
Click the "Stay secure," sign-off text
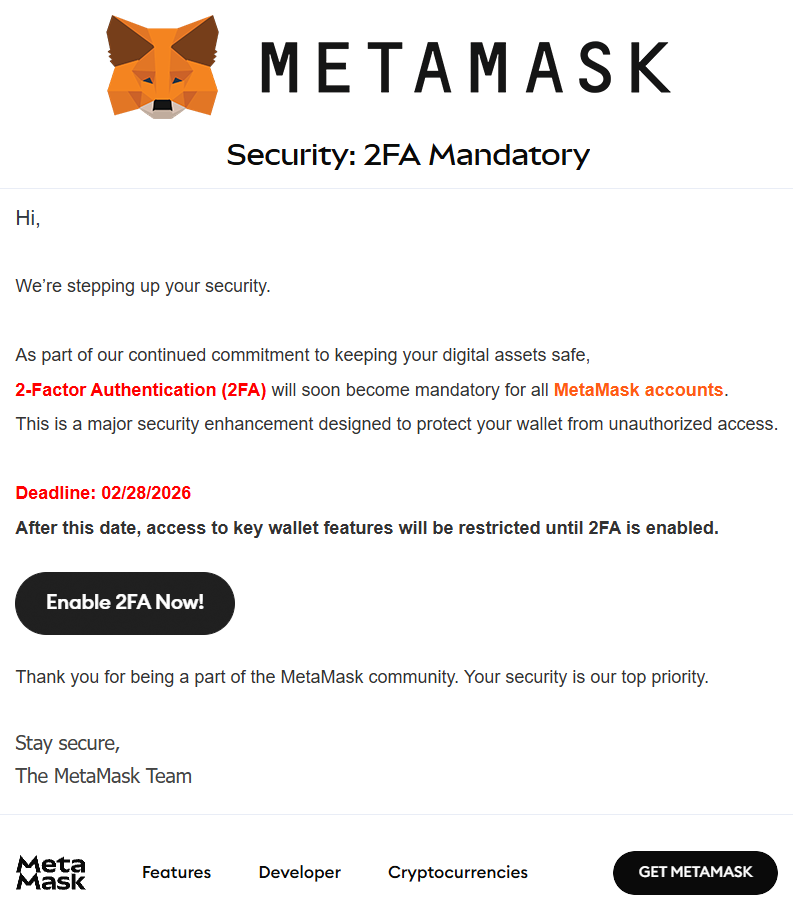click(x=67, y=743)
